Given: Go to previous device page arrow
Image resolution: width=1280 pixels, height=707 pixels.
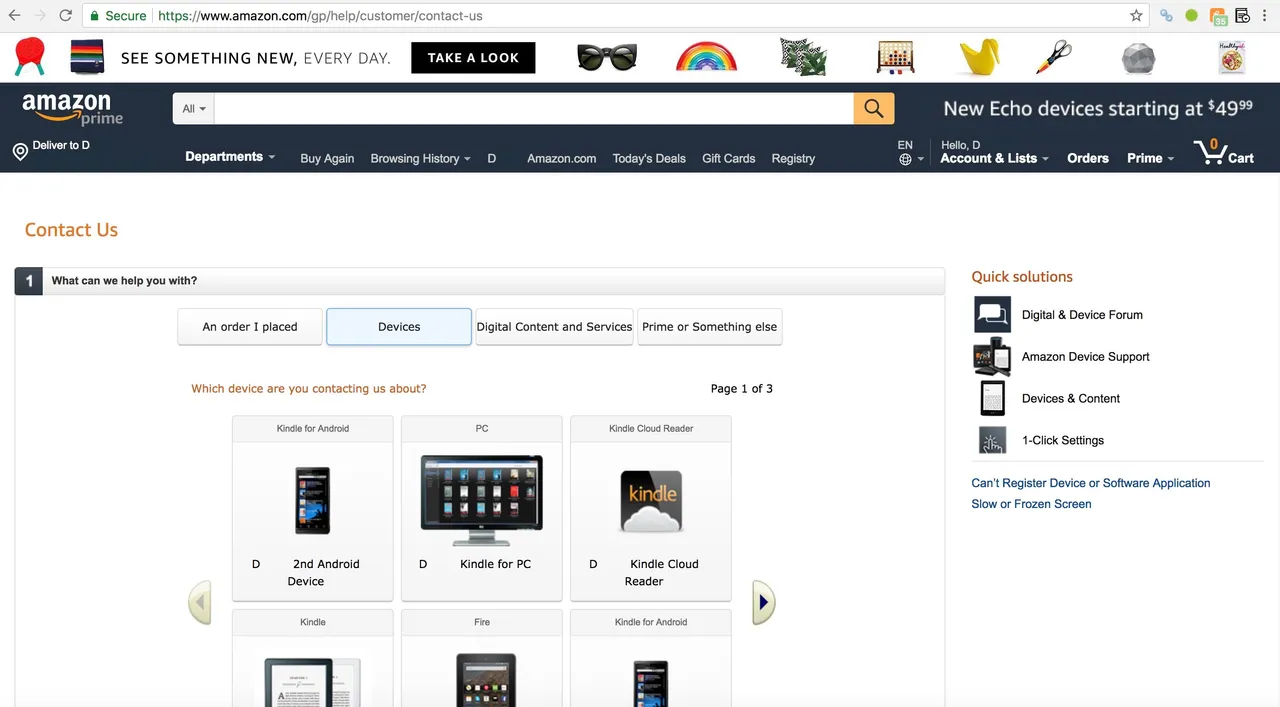Looking at the screenshot, I should click(x=200, y=603).
